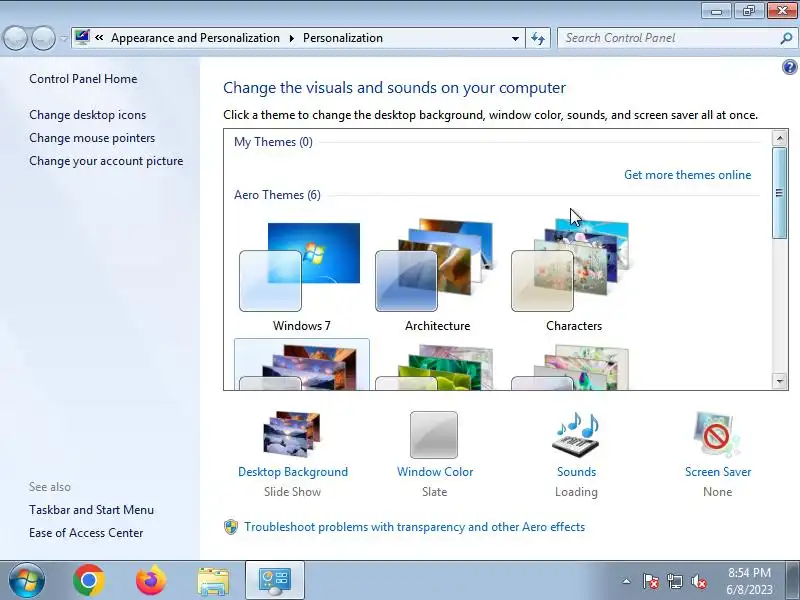
Task: Click the Desktop Background text link
Action: tap(293, 472)
